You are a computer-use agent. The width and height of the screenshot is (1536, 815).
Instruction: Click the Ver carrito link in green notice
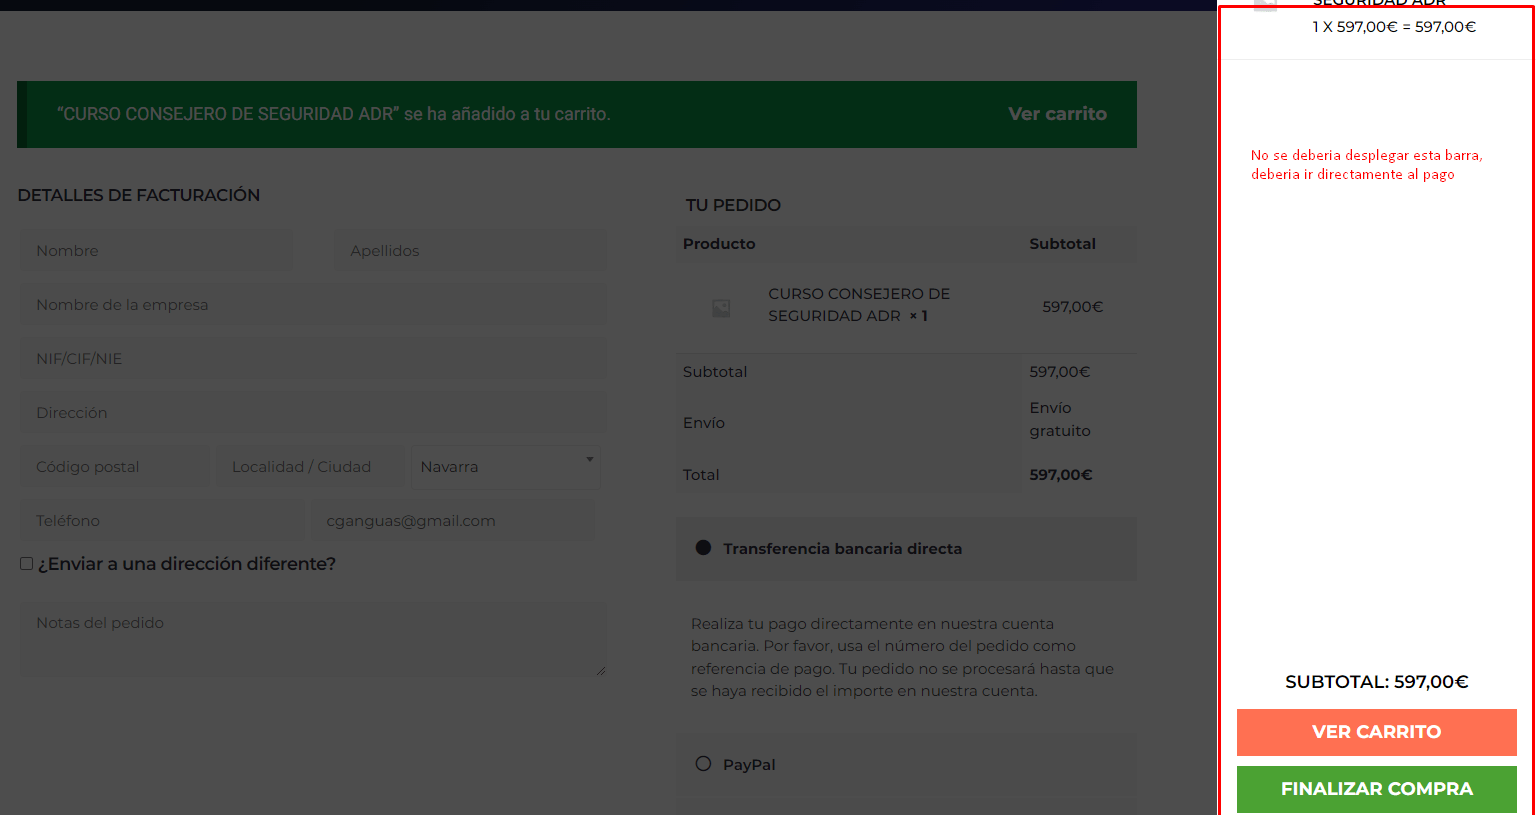click(1057, 114)
